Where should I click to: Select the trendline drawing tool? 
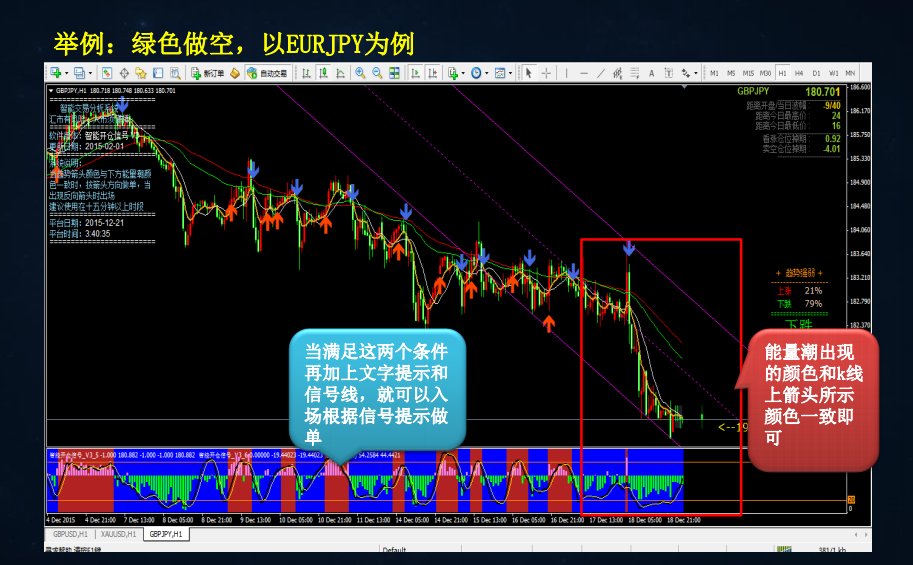point(599,73)
